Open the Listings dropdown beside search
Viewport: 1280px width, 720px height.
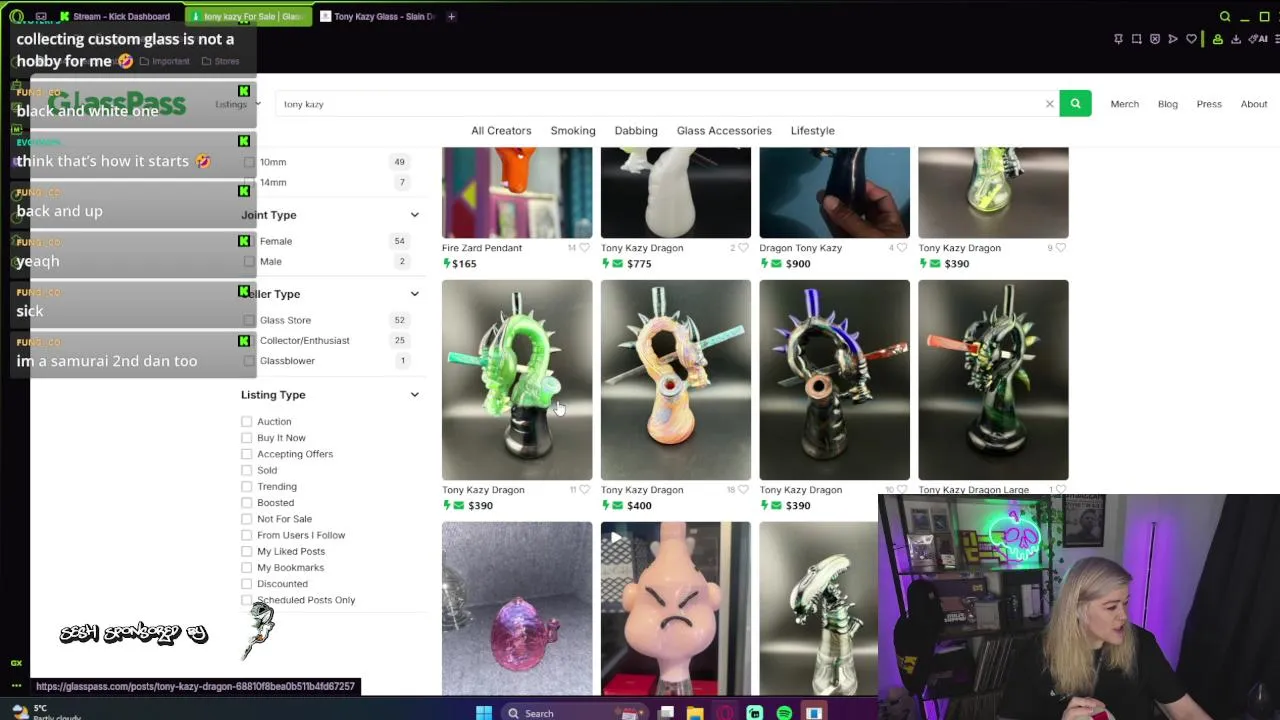238,104
